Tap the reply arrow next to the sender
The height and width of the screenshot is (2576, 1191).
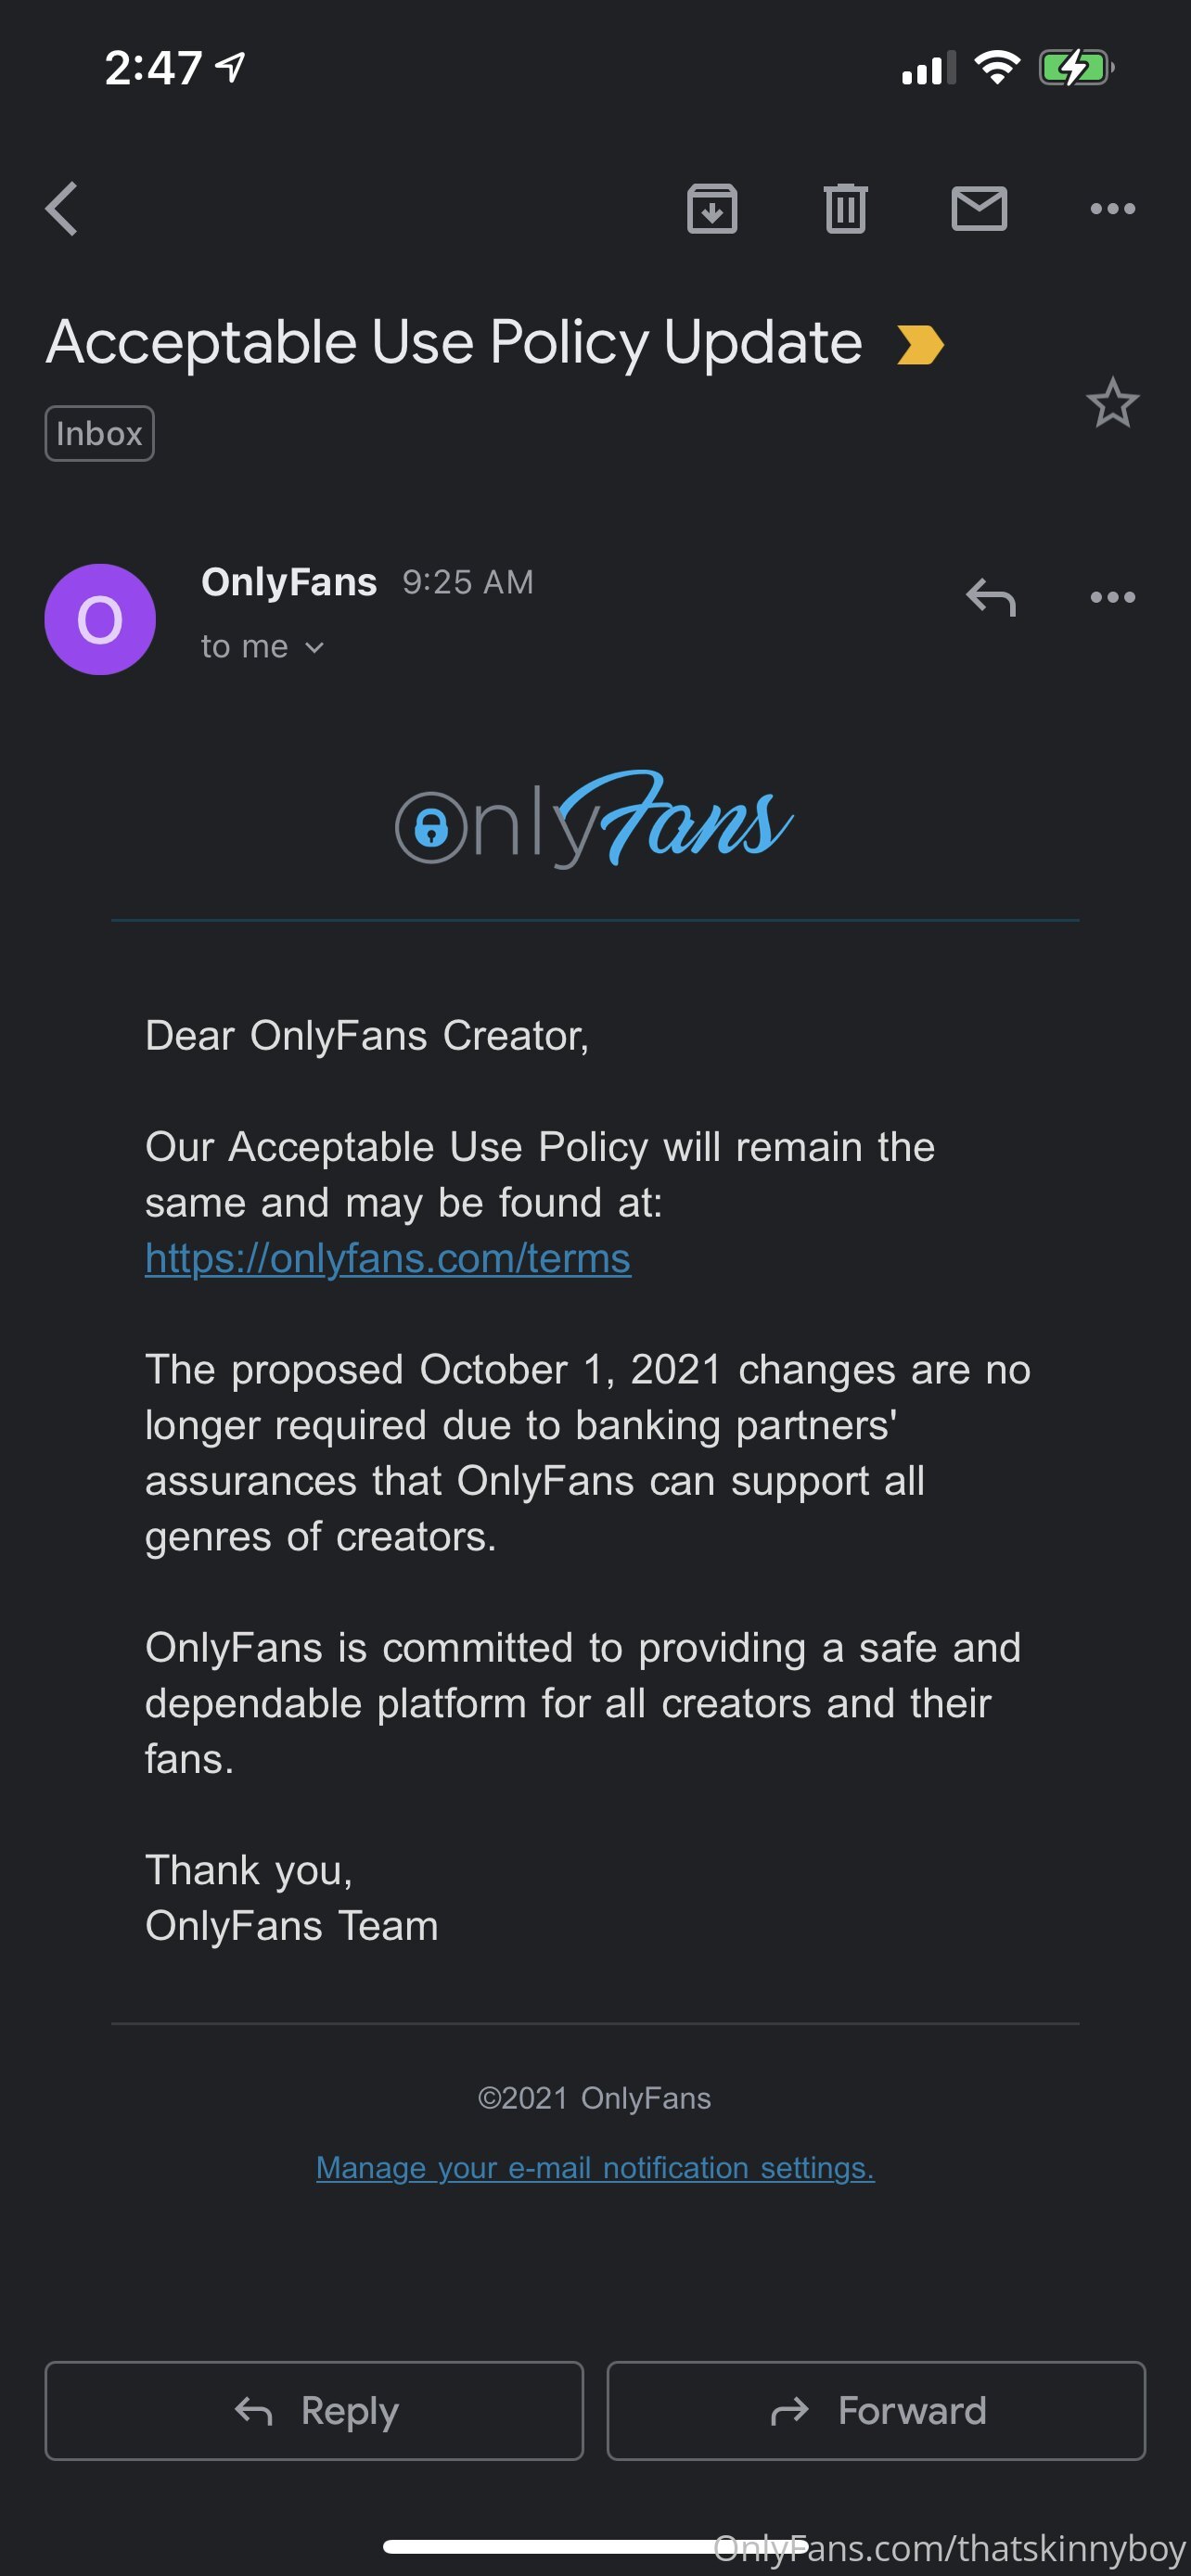[x=990, y=597]
